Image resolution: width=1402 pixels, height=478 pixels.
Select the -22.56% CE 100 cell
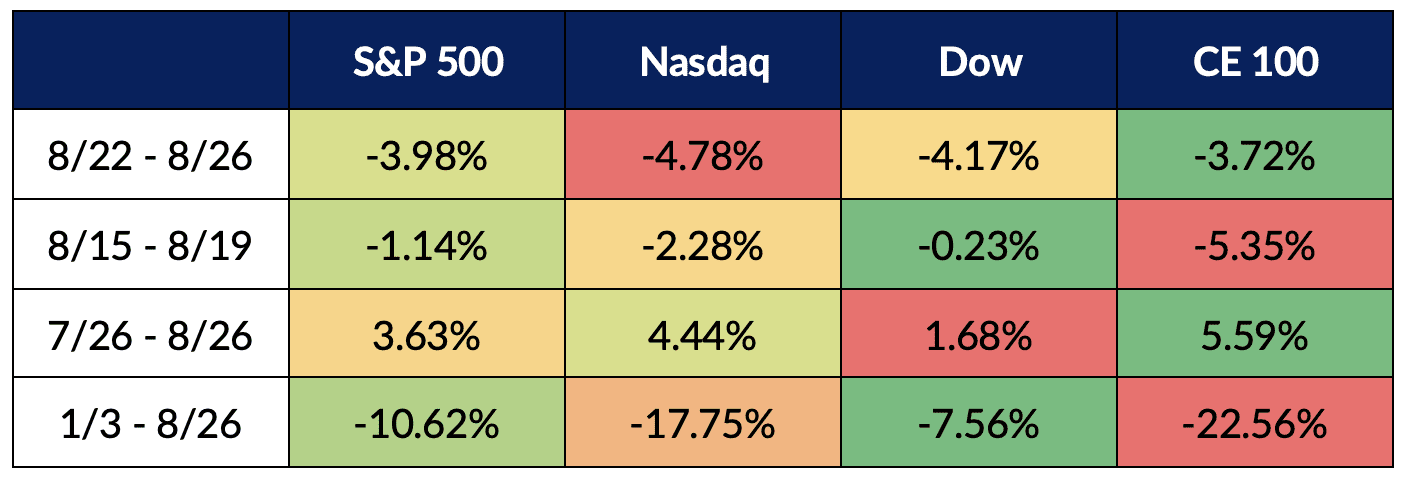click(x=1255, y=423)
